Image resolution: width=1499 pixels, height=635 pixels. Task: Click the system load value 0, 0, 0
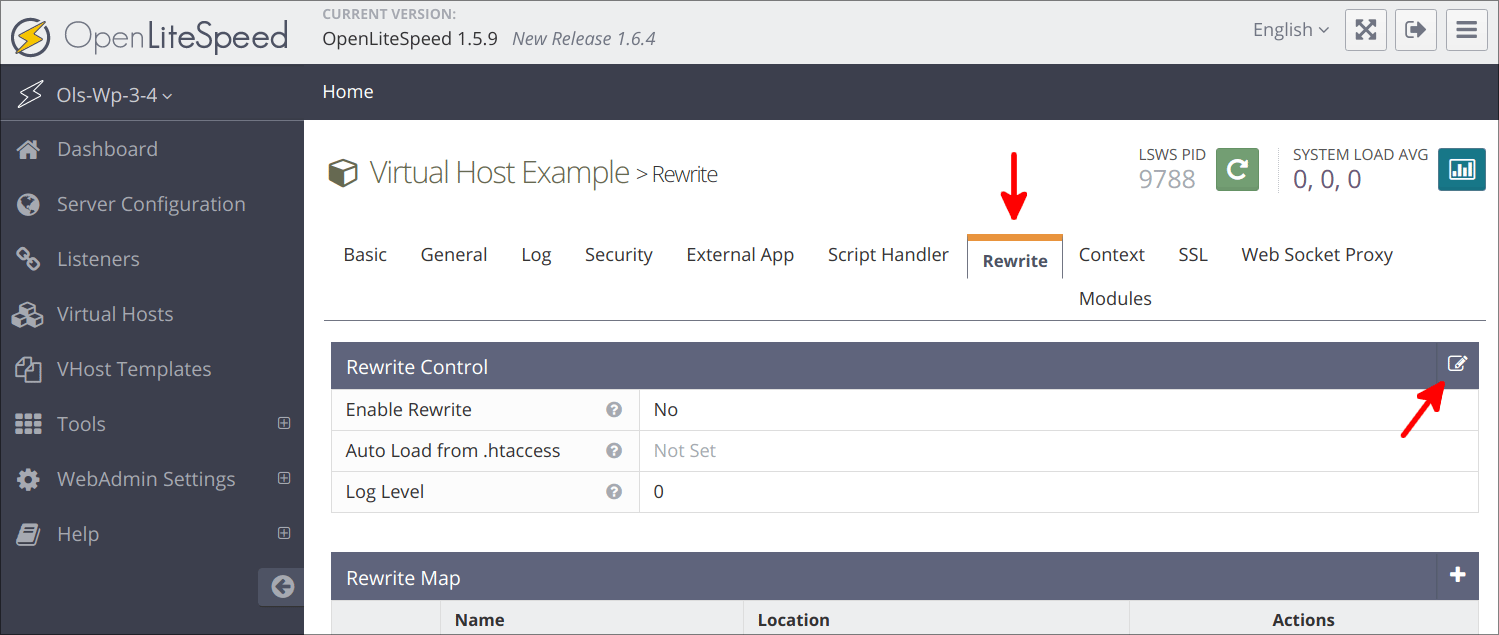click(x=1327, y=180)
